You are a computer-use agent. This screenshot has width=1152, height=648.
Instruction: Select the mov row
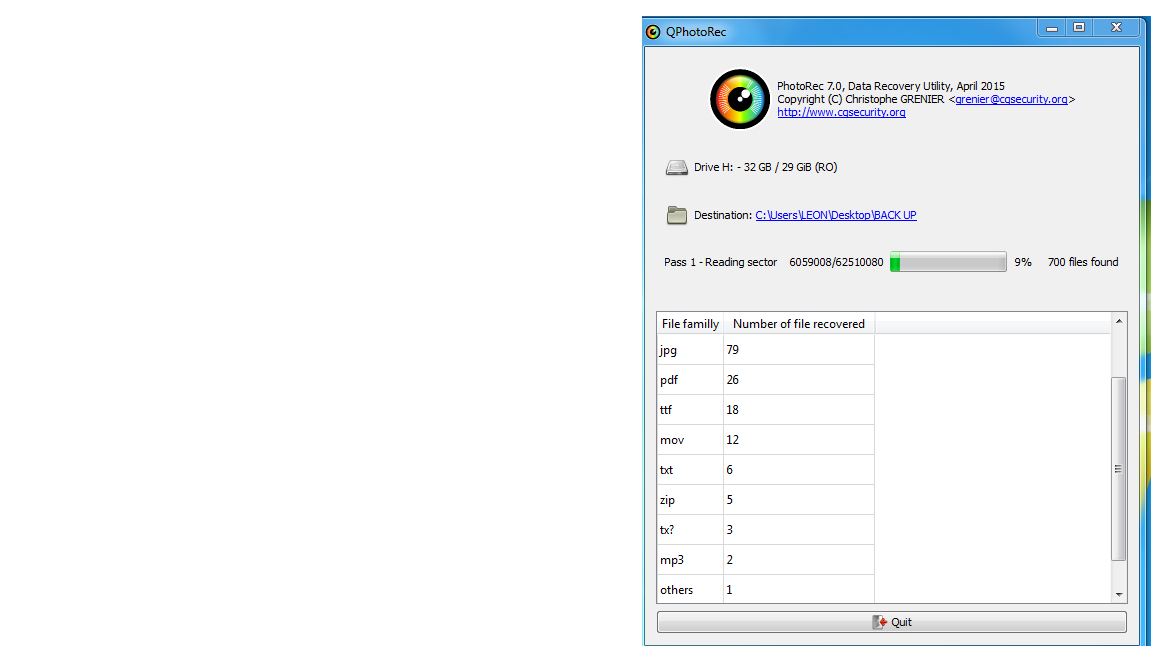(766, 440)
